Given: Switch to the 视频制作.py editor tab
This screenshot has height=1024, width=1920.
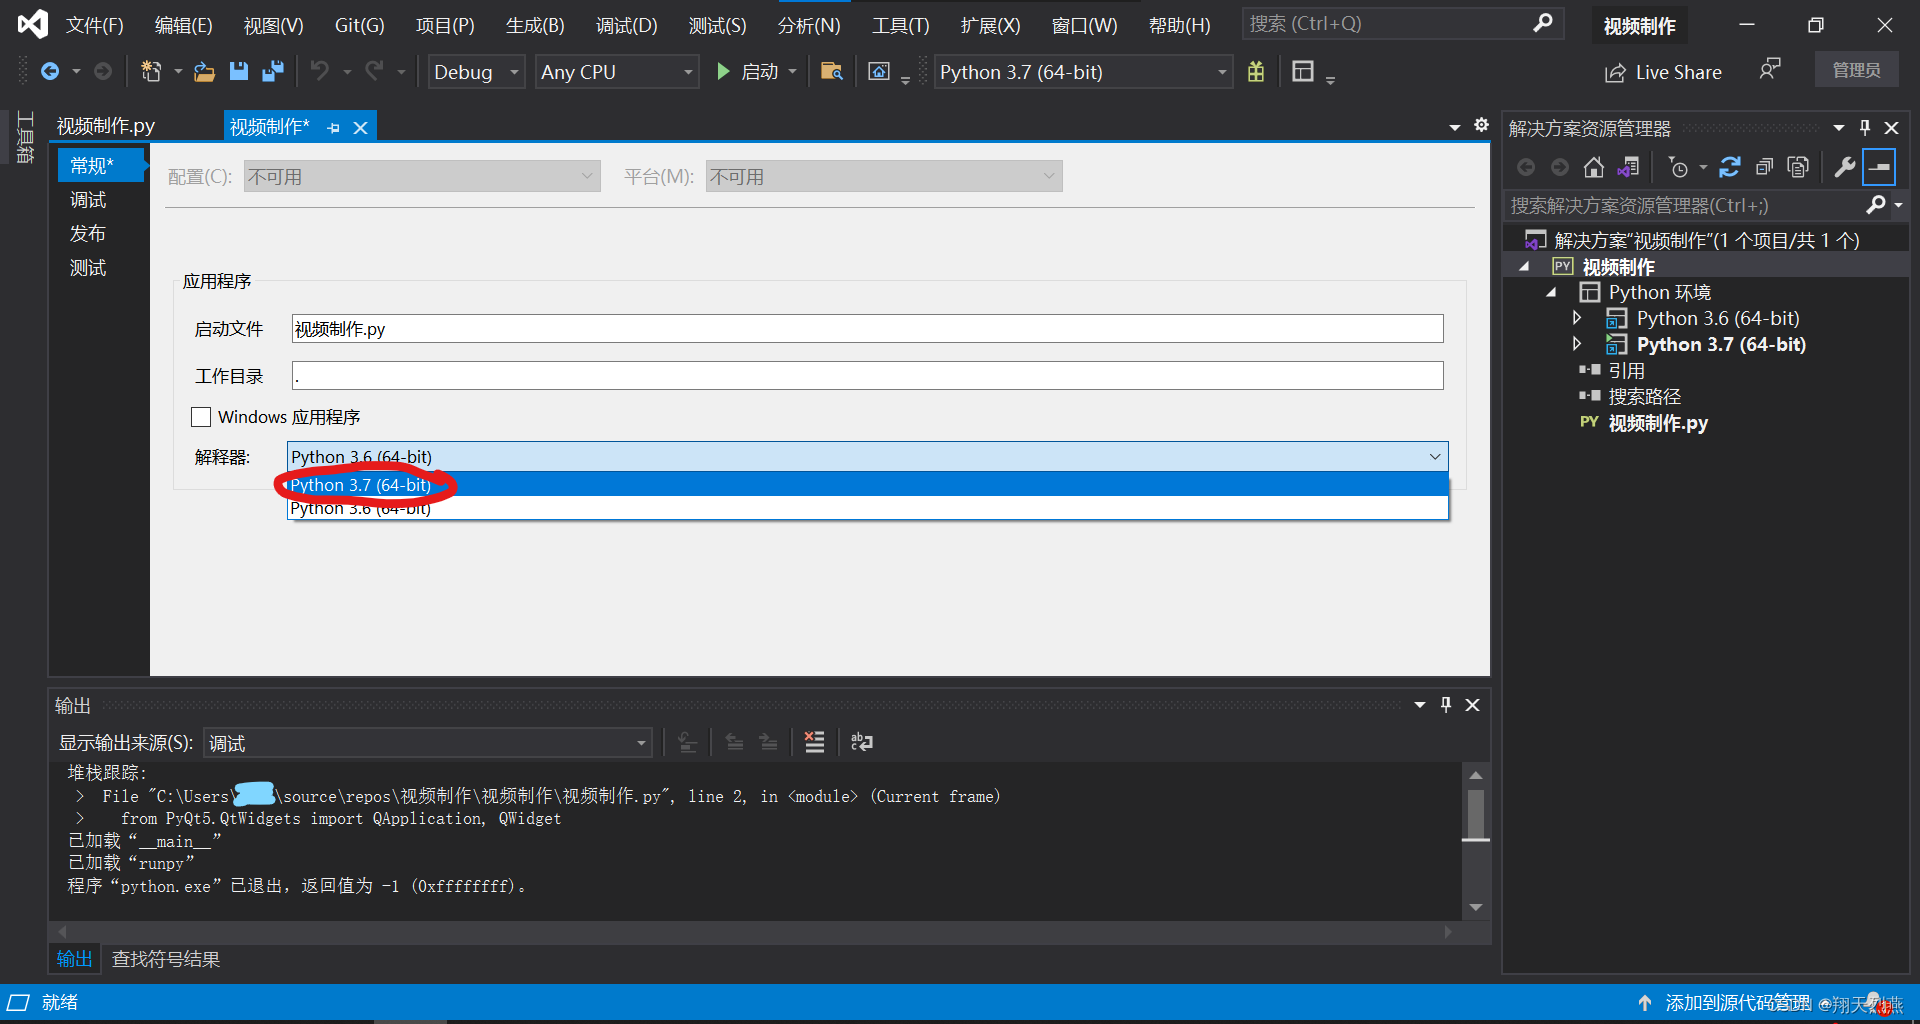Looking at the screenshot, I should pos(106,126).
